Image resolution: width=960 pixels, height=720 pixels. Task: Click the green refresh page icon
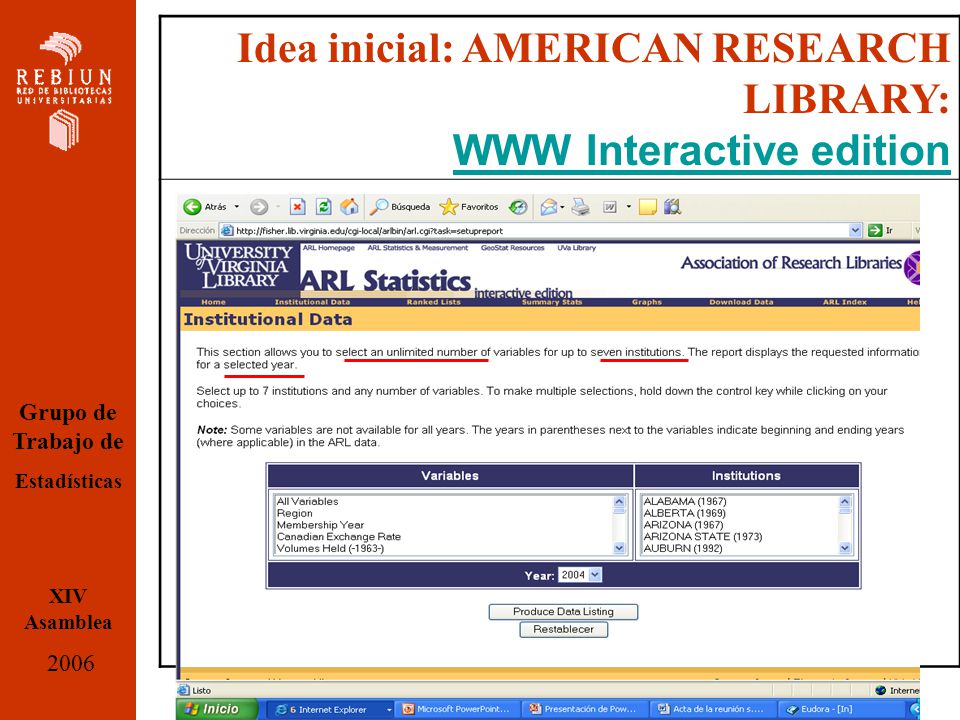[x=323, y=207]
